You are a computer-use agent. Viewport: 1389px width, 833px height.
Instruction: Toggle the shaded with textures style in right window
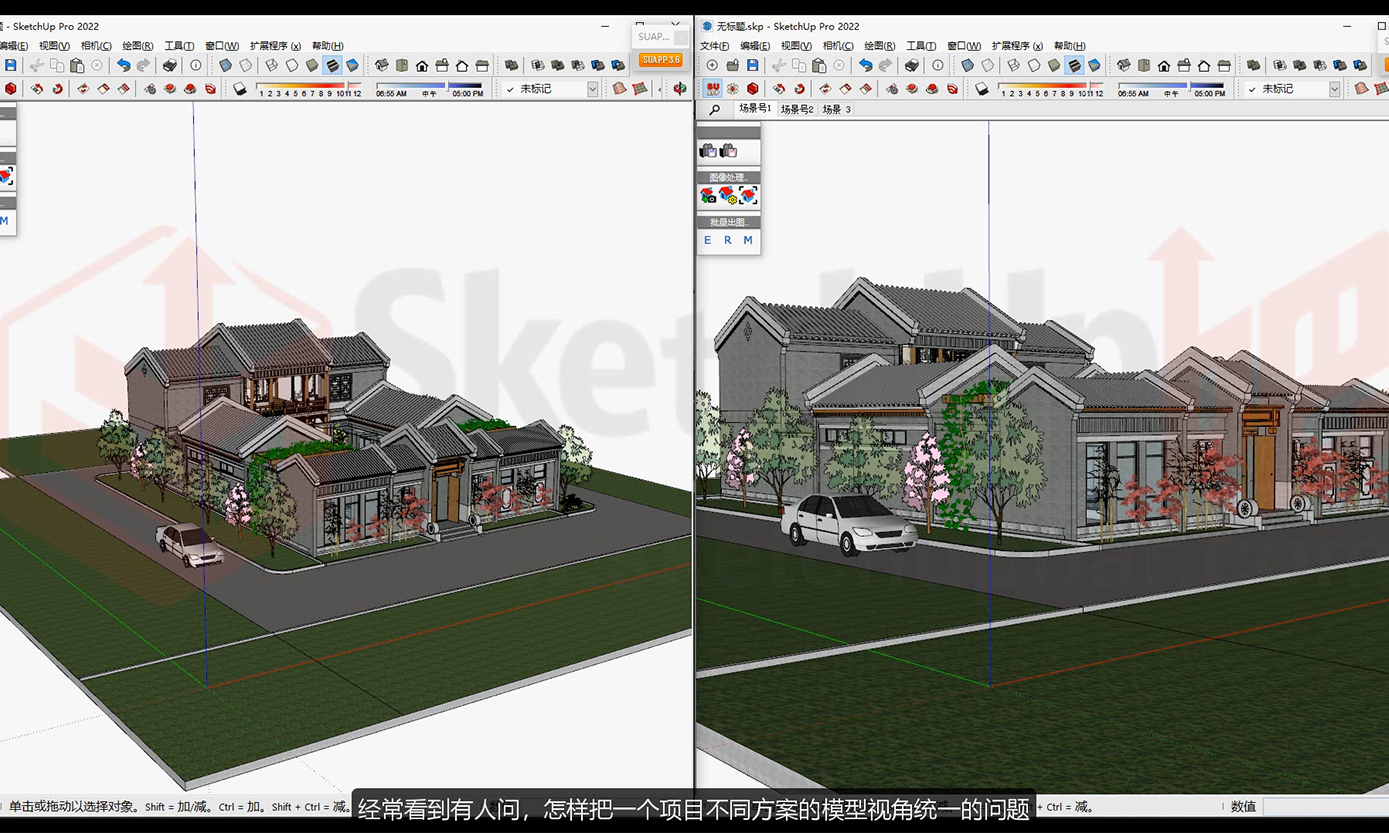click(x=1074, y=66)
